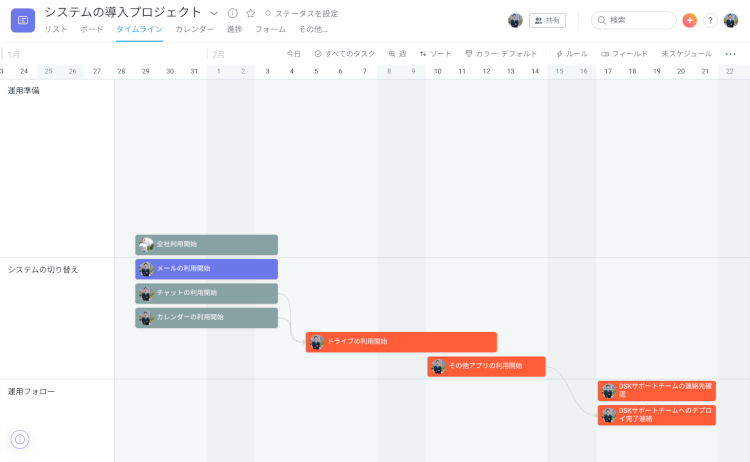The image size is (750, 462).
Task: Switch to the ボード tab
Action: coord(91,30)
